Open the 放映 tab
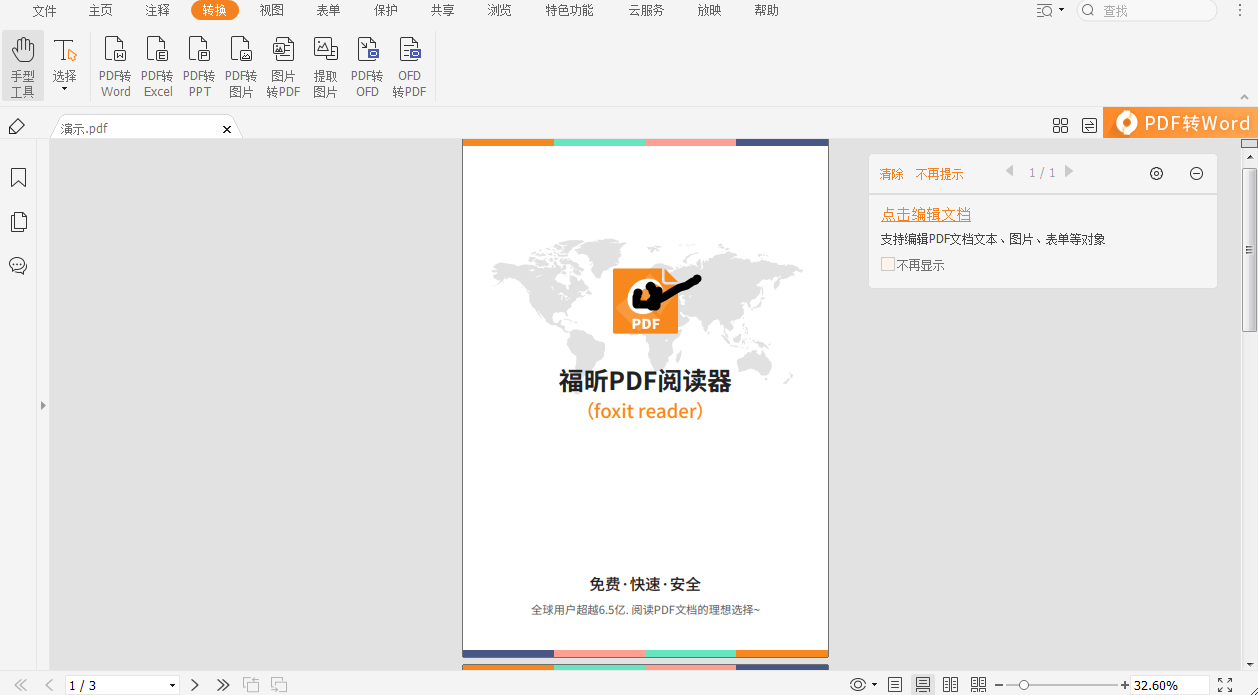Image resolution: width=1258 pixels, height=695 pixels. (x=709, y=11)
